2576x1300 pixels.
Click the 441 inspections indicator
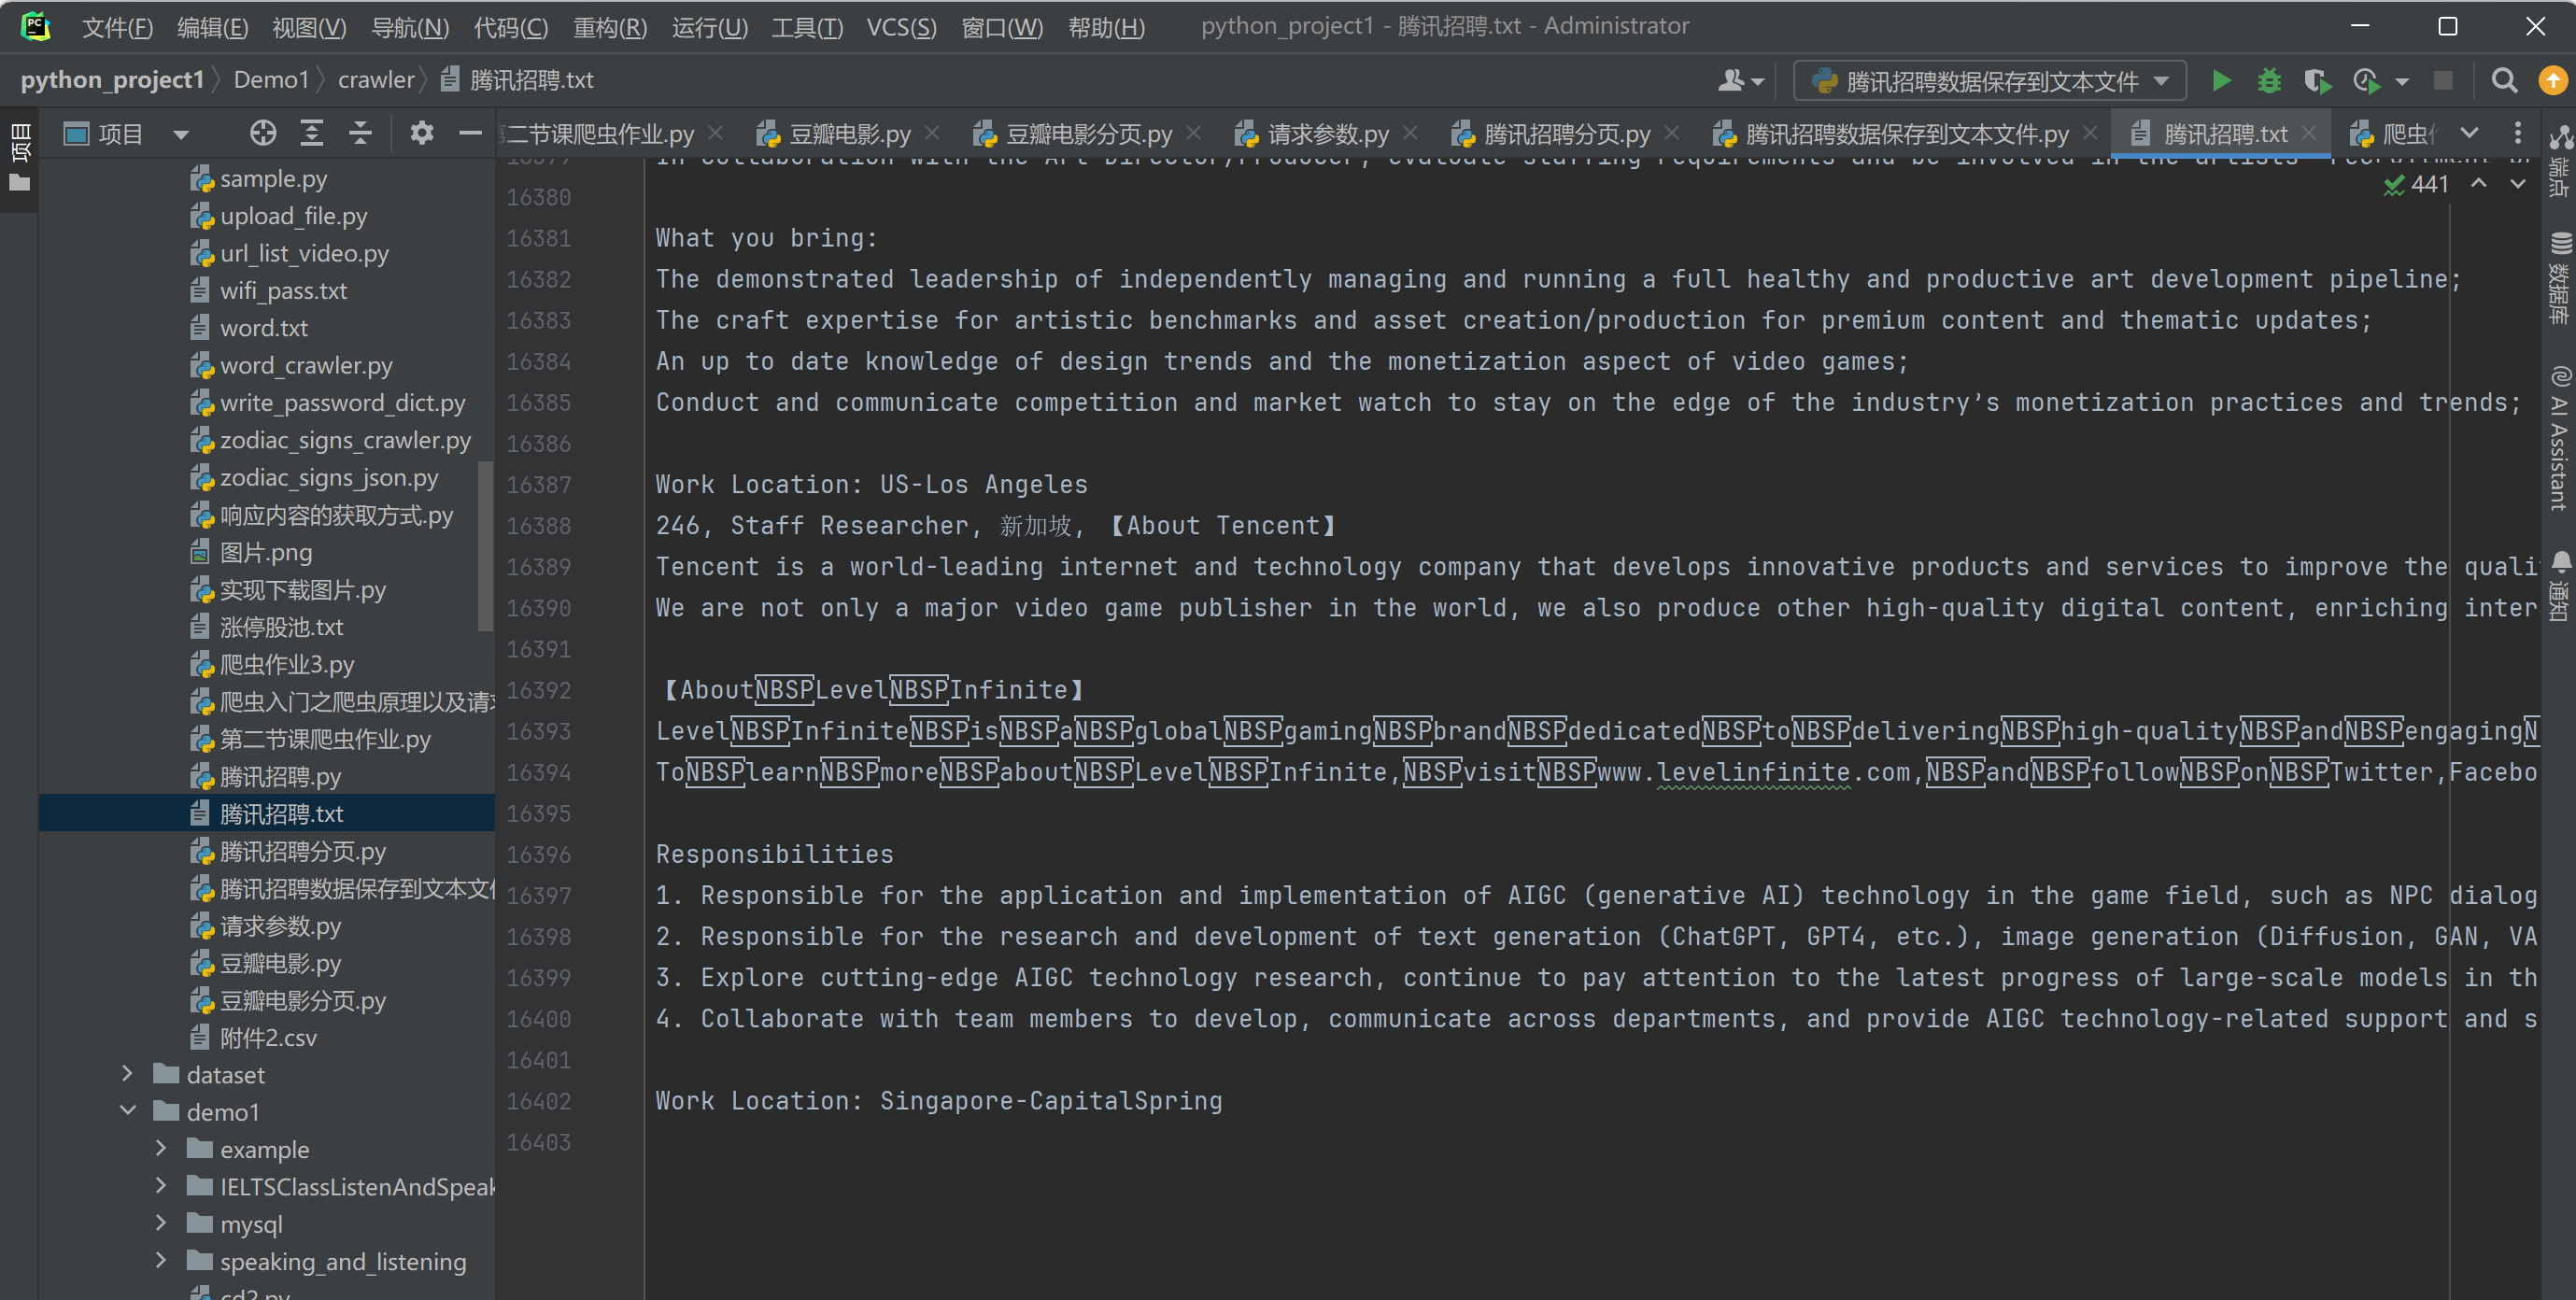pyautogui.click(x=2418, y=184)
